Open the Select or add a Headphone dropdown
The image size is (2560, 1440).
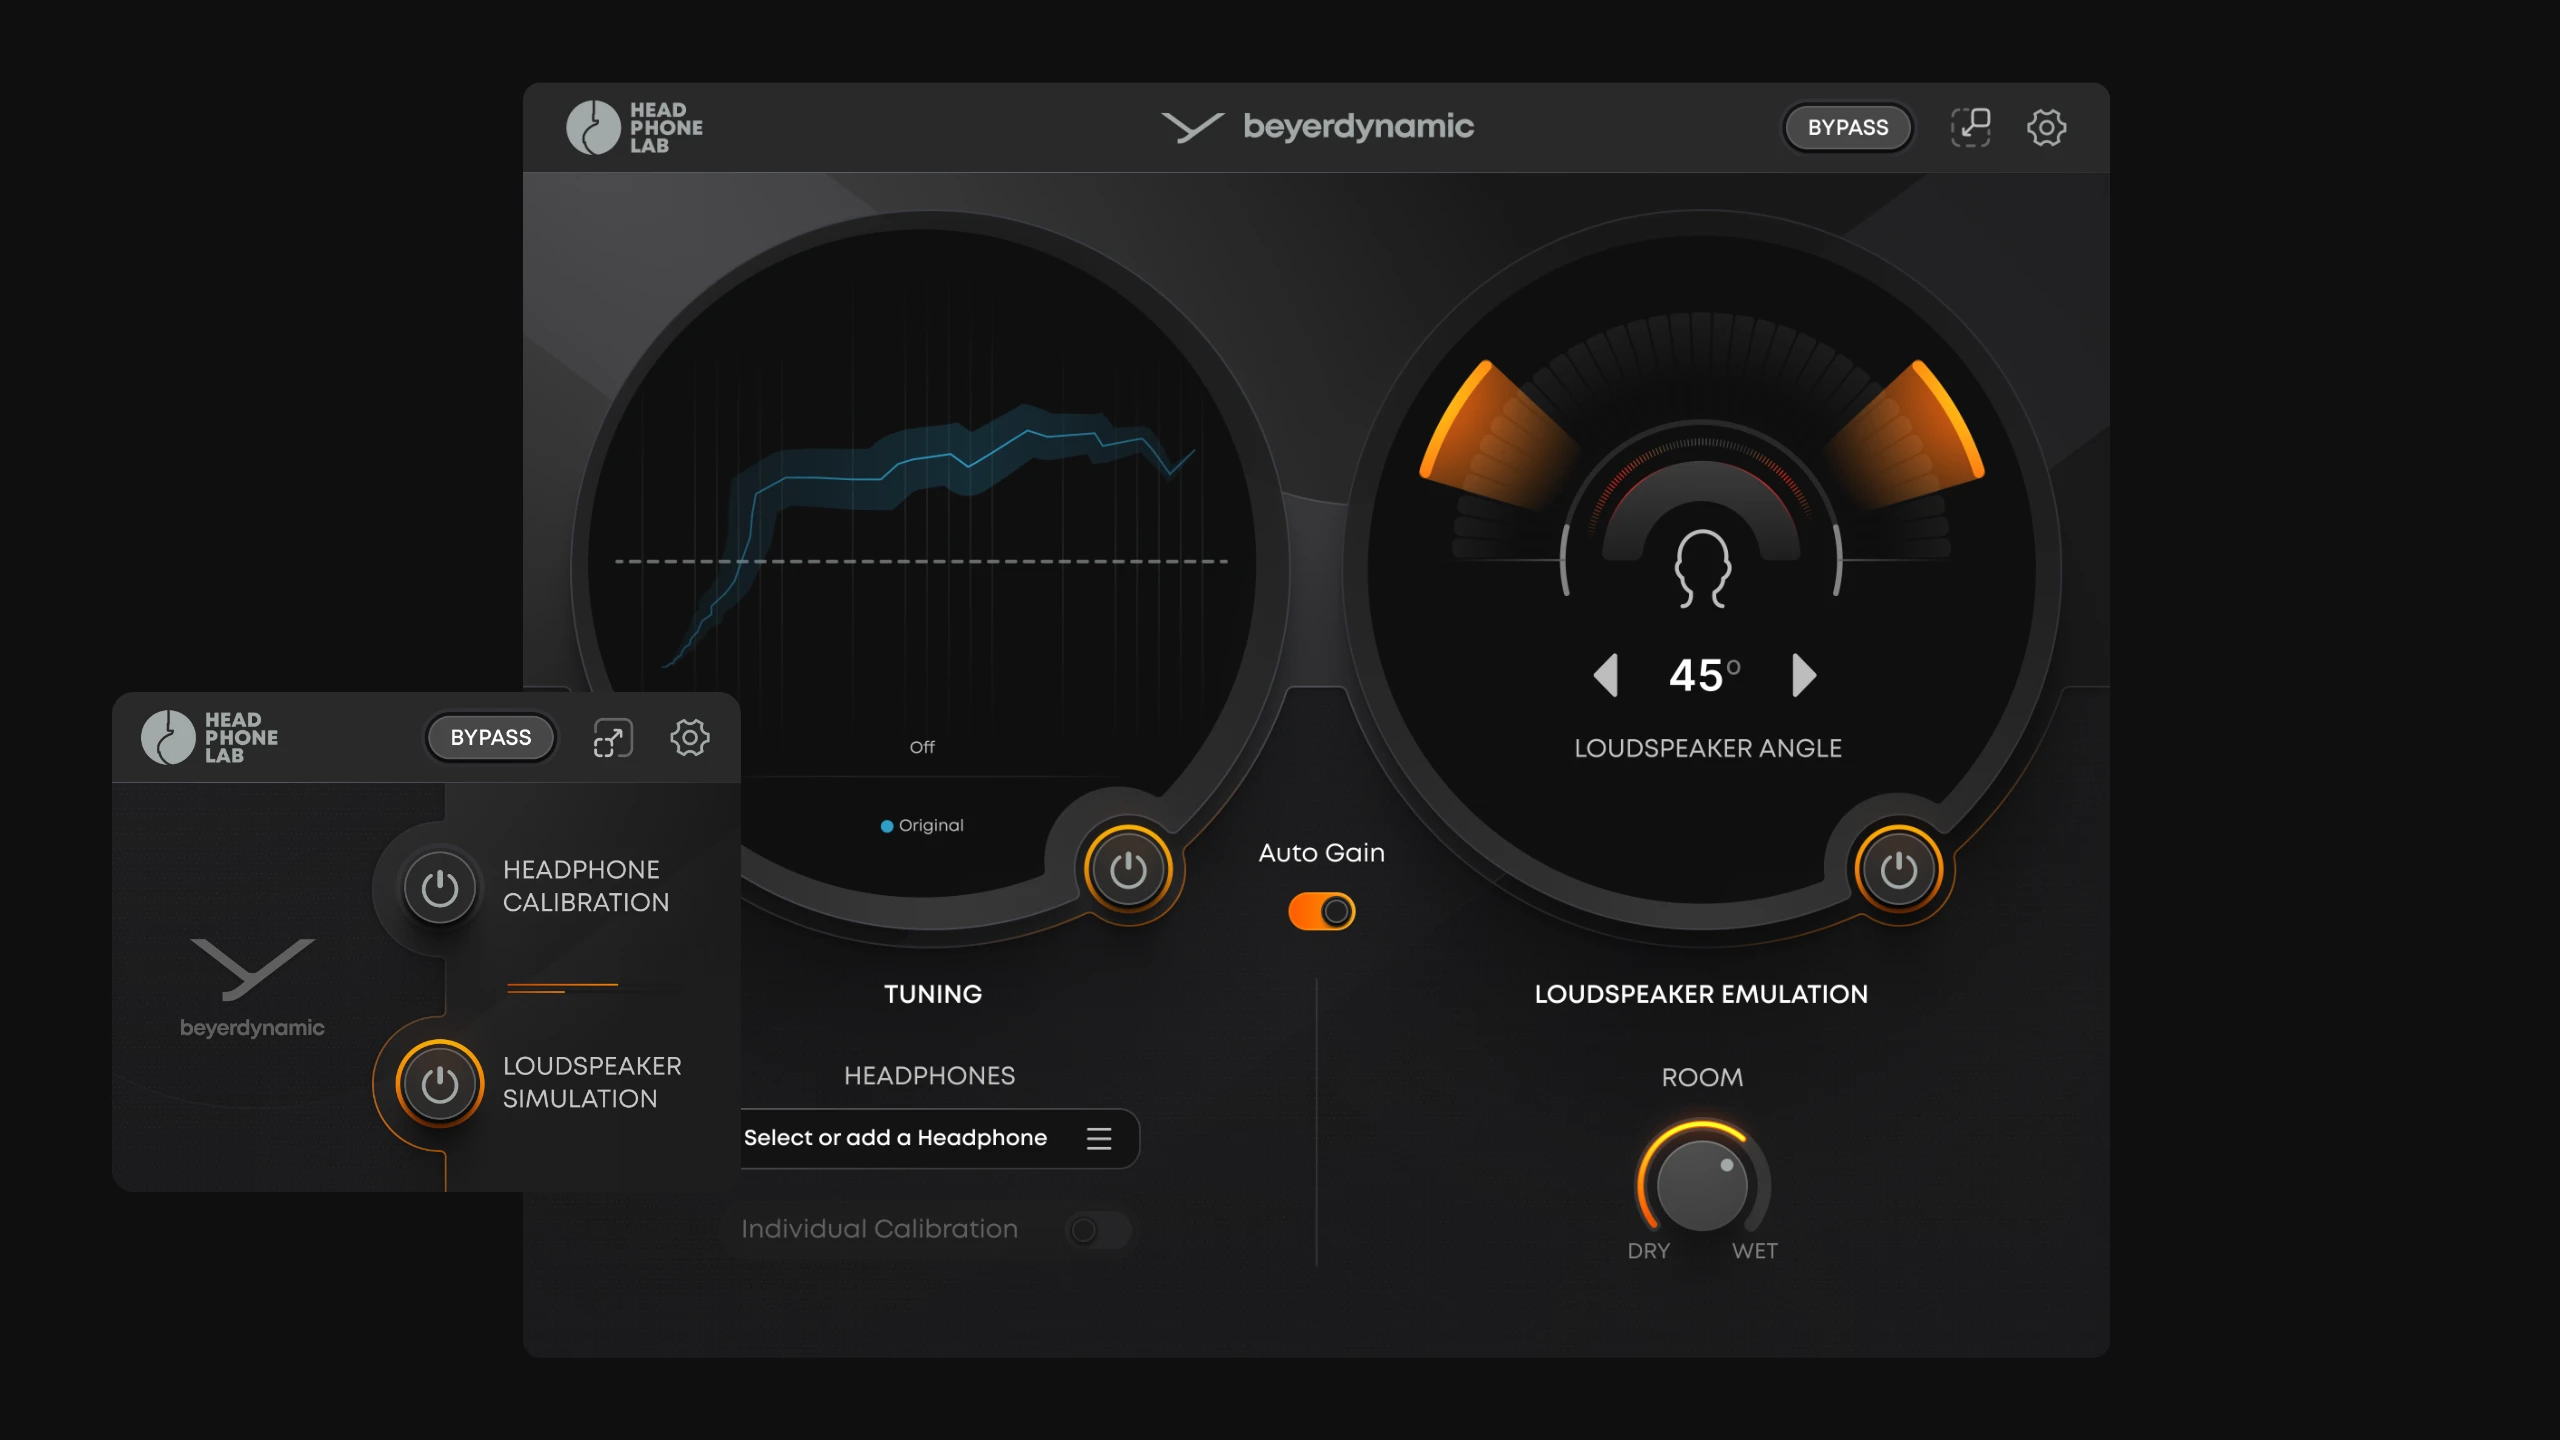pos(938,1138)
